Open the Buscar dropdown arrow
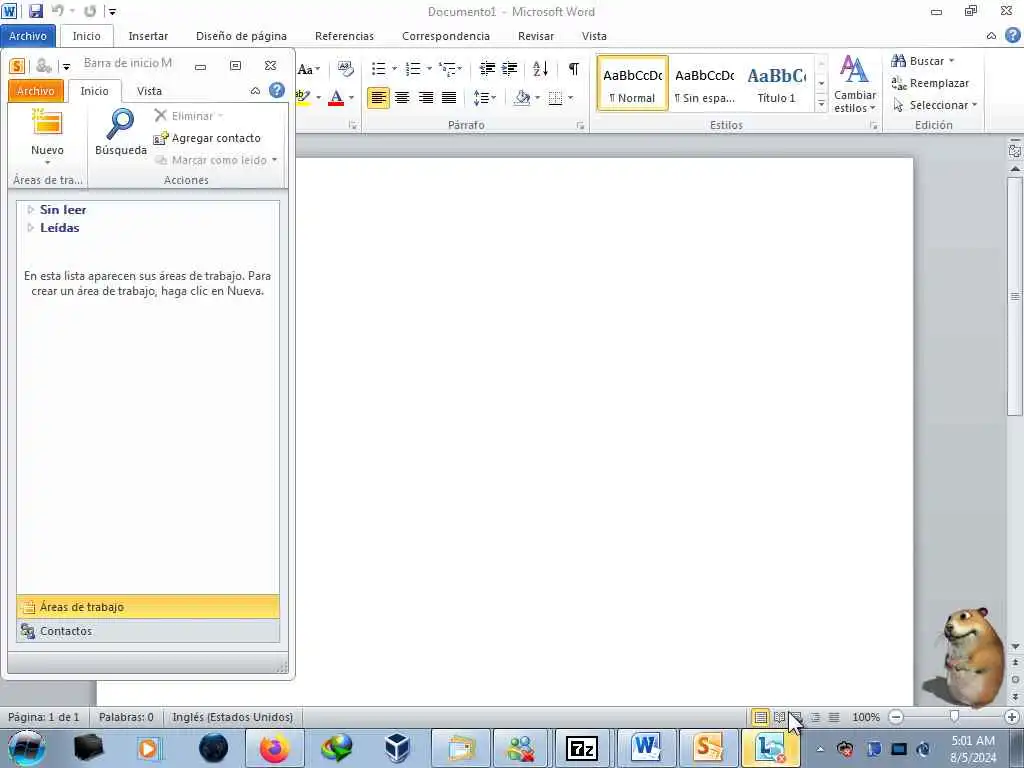This screenshot has height=768, width=1024. 952,61
